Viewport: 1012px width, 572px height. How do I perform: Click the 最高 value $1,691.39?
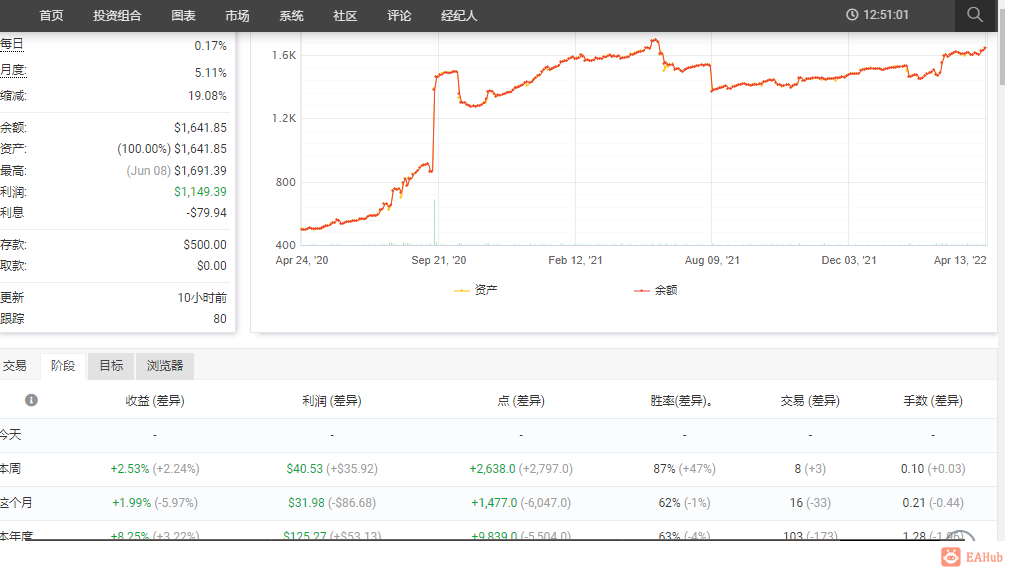pos(200,170)
